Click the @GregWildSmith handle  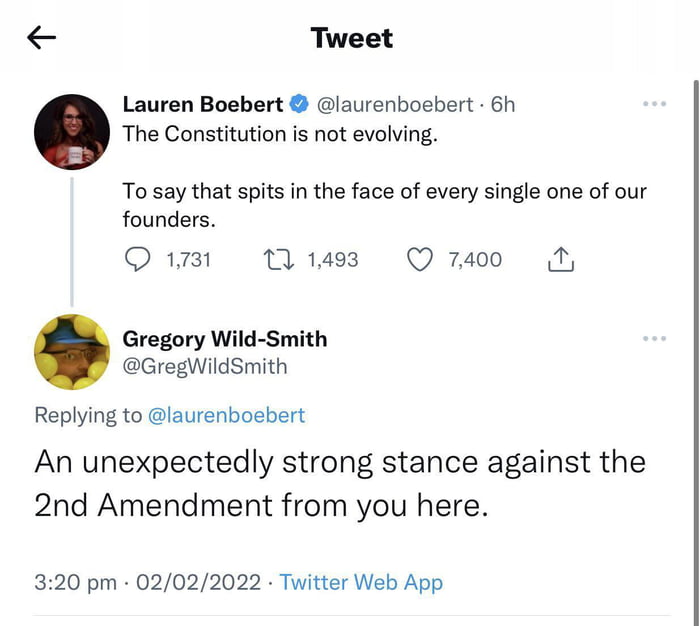[204, 367]
